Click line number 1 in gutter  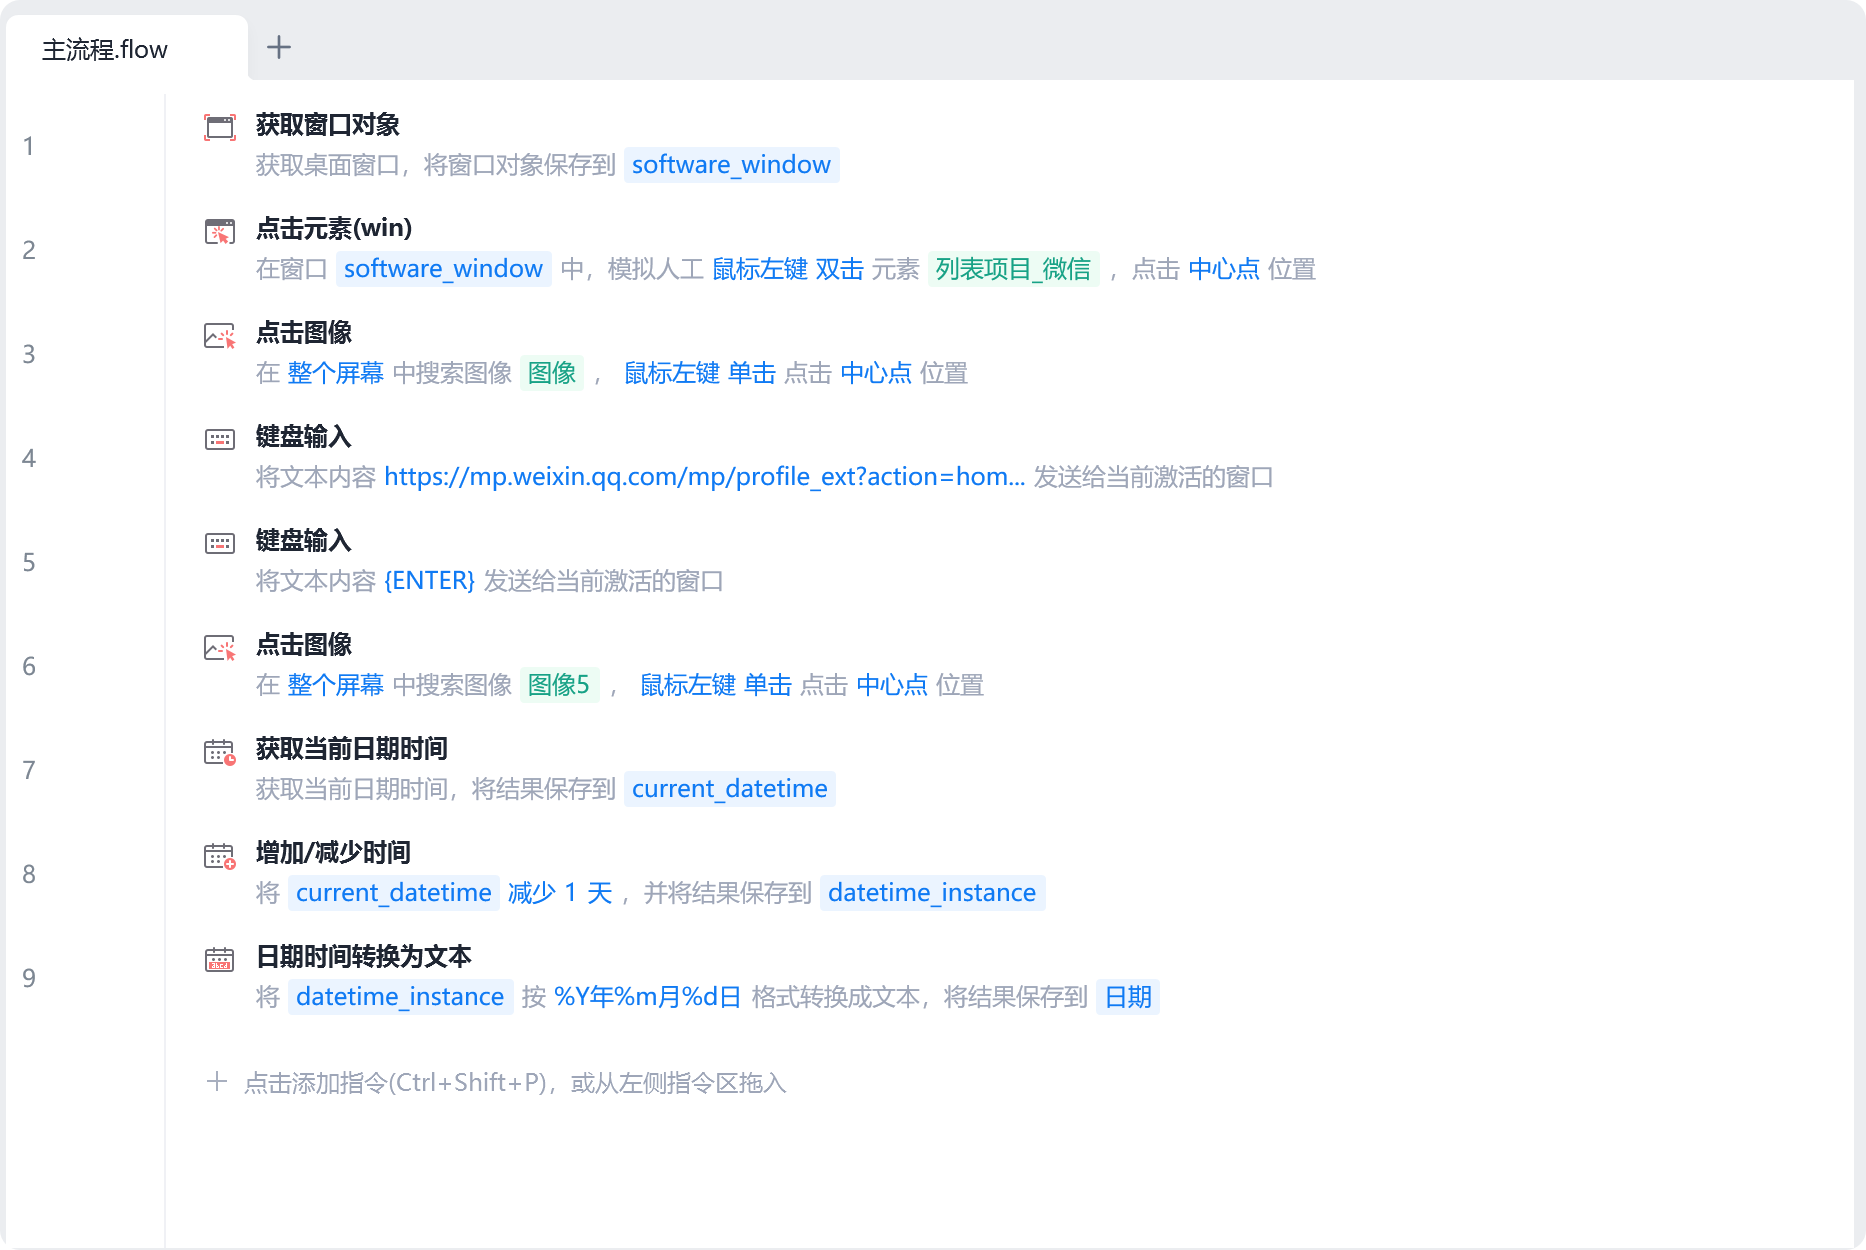(29, 147)
